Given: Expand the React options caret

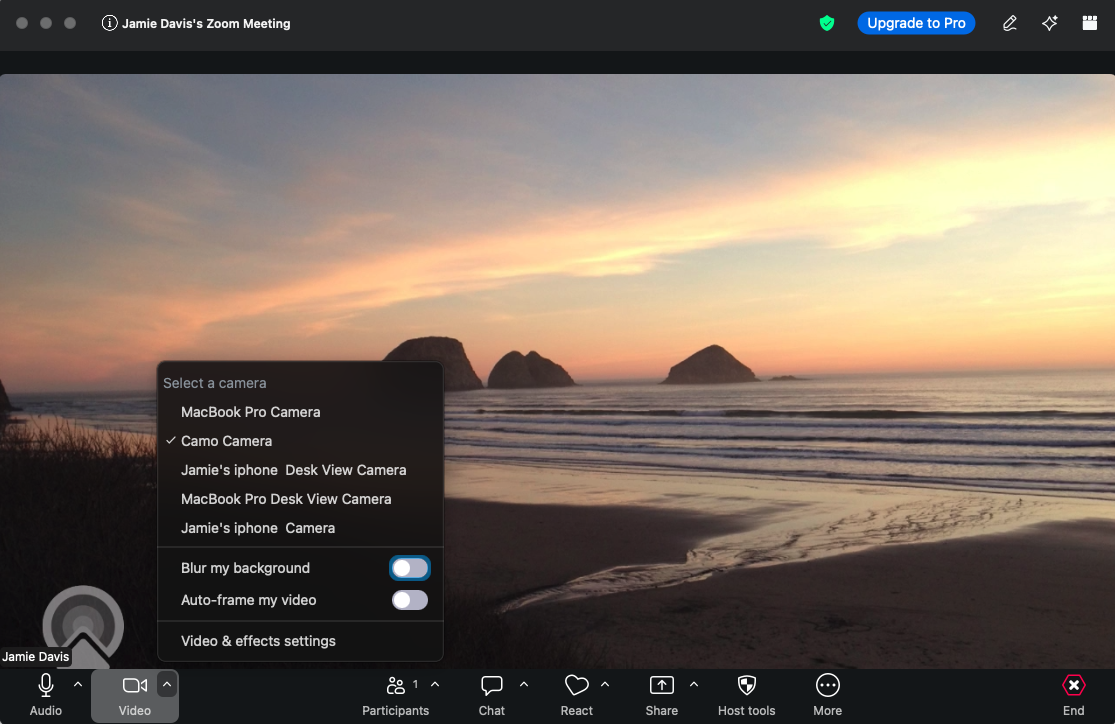Looking at the screenshot, I should (605, 684).
